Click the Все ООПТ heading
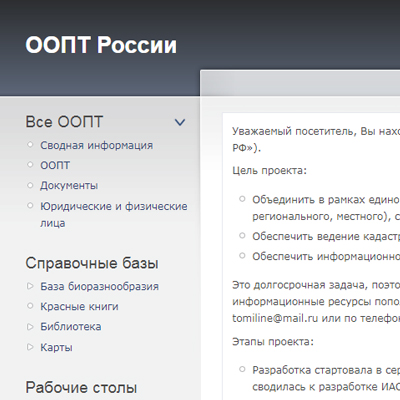The width and height of the screenshot is (400, 400). click(64, 122)
